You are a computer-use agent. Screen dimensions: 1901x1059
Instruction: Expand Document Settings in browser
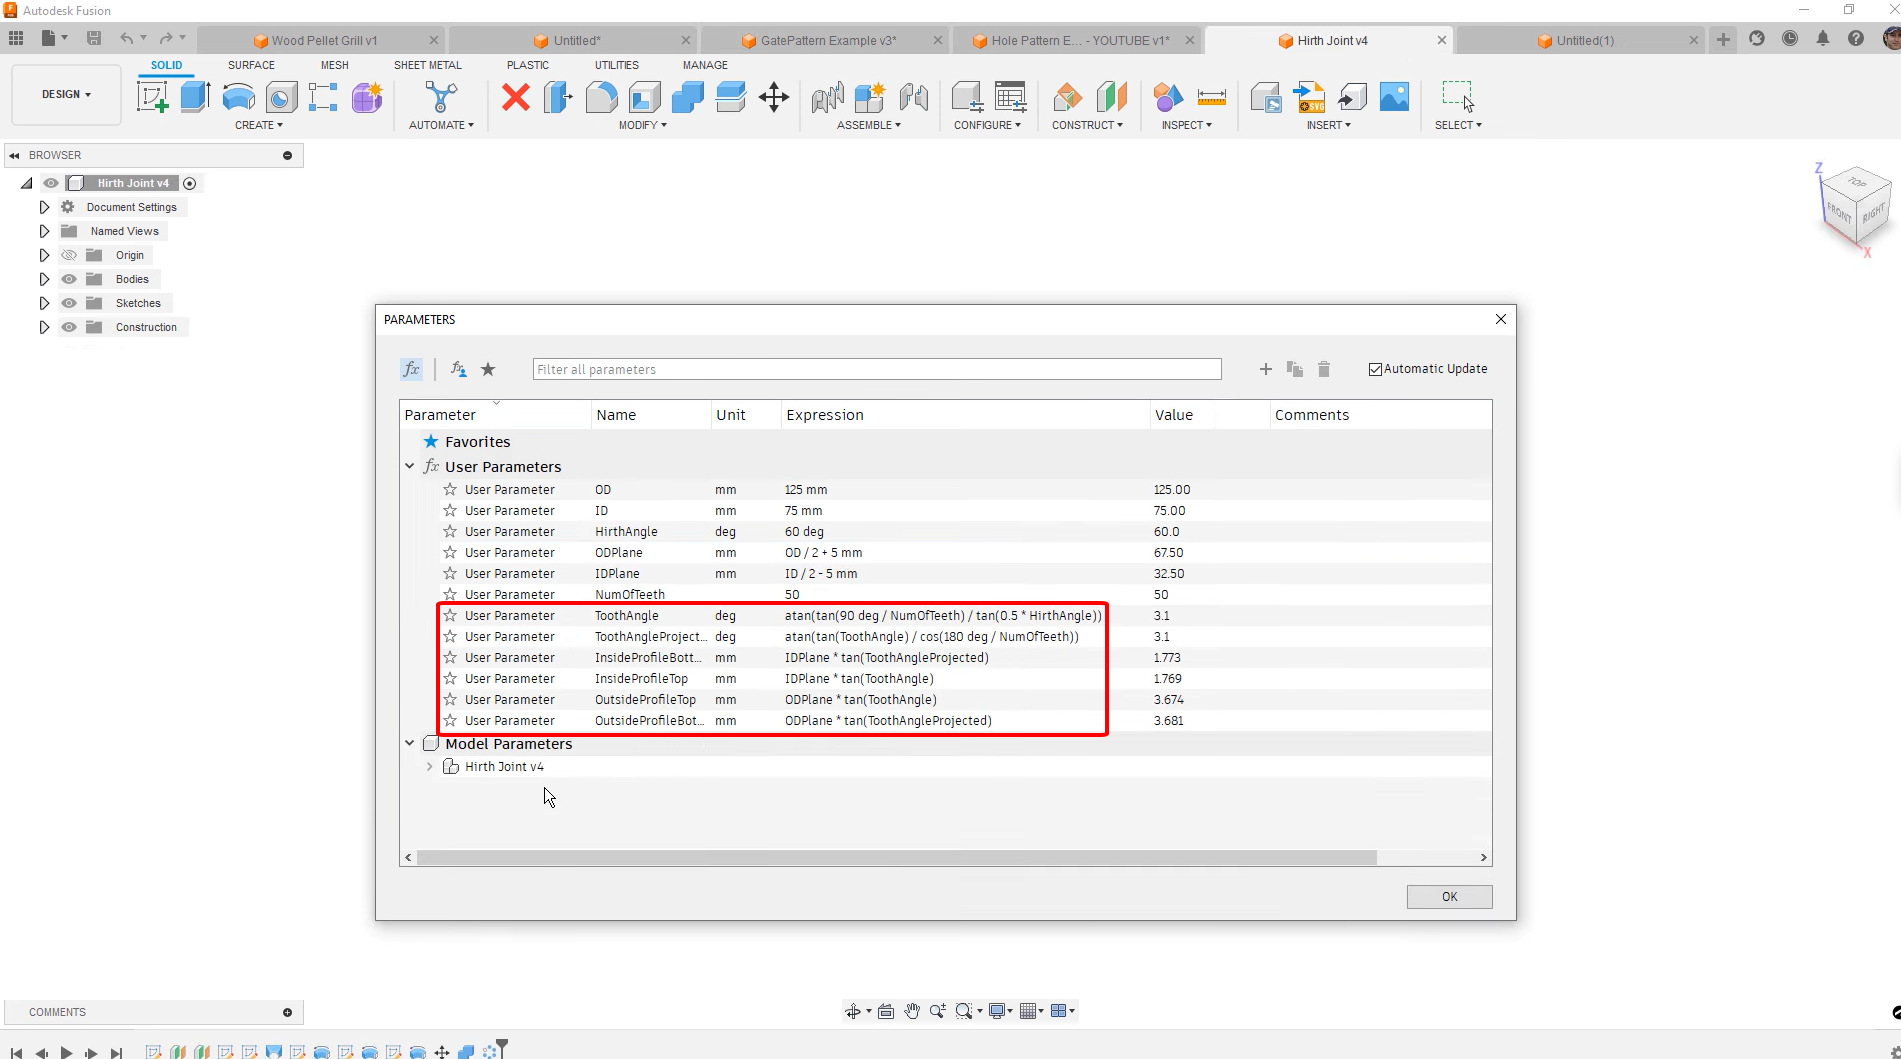[44, 207]
